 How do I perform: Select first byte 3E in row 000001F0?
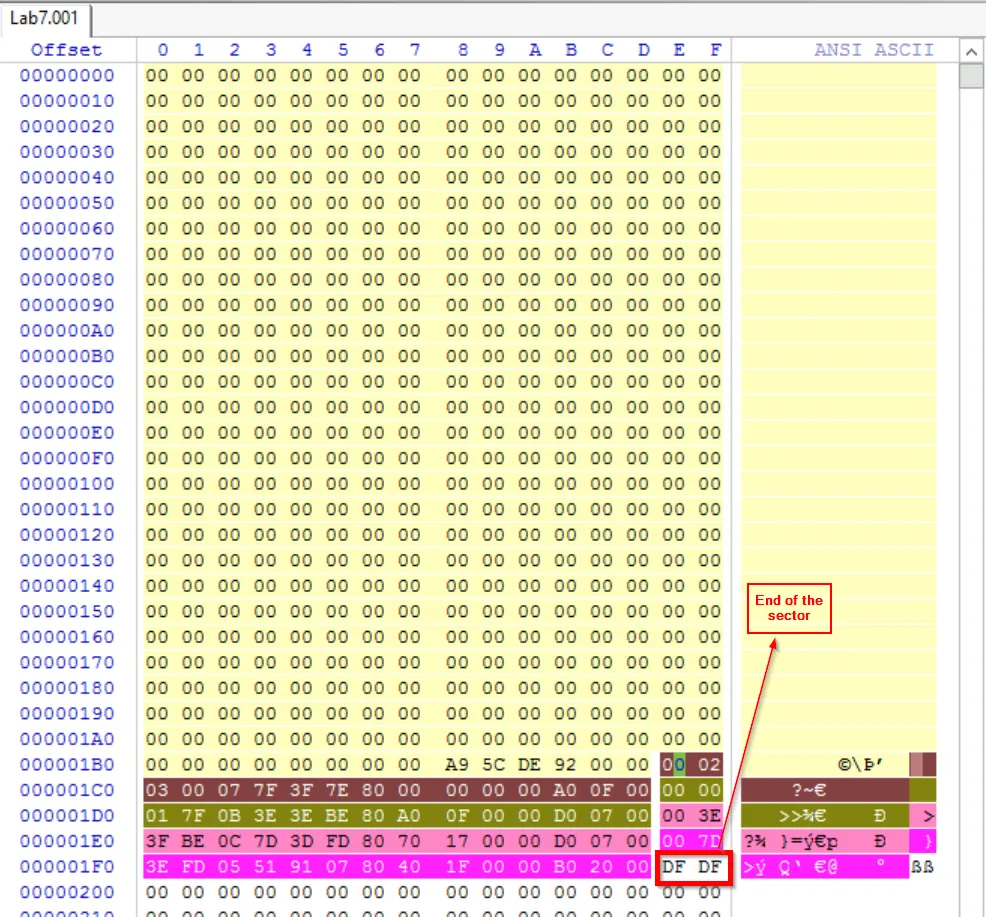(157, 867)
